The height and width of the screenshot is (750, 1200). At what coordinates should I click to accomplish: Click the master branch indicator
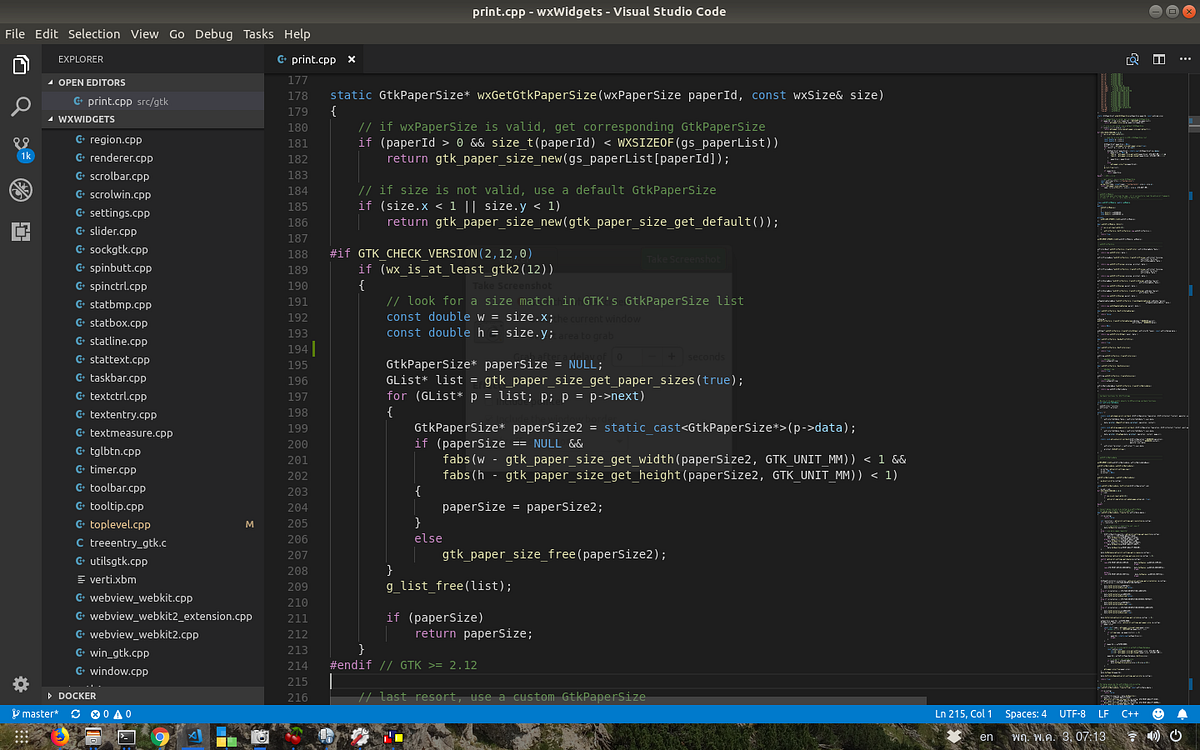34,714
